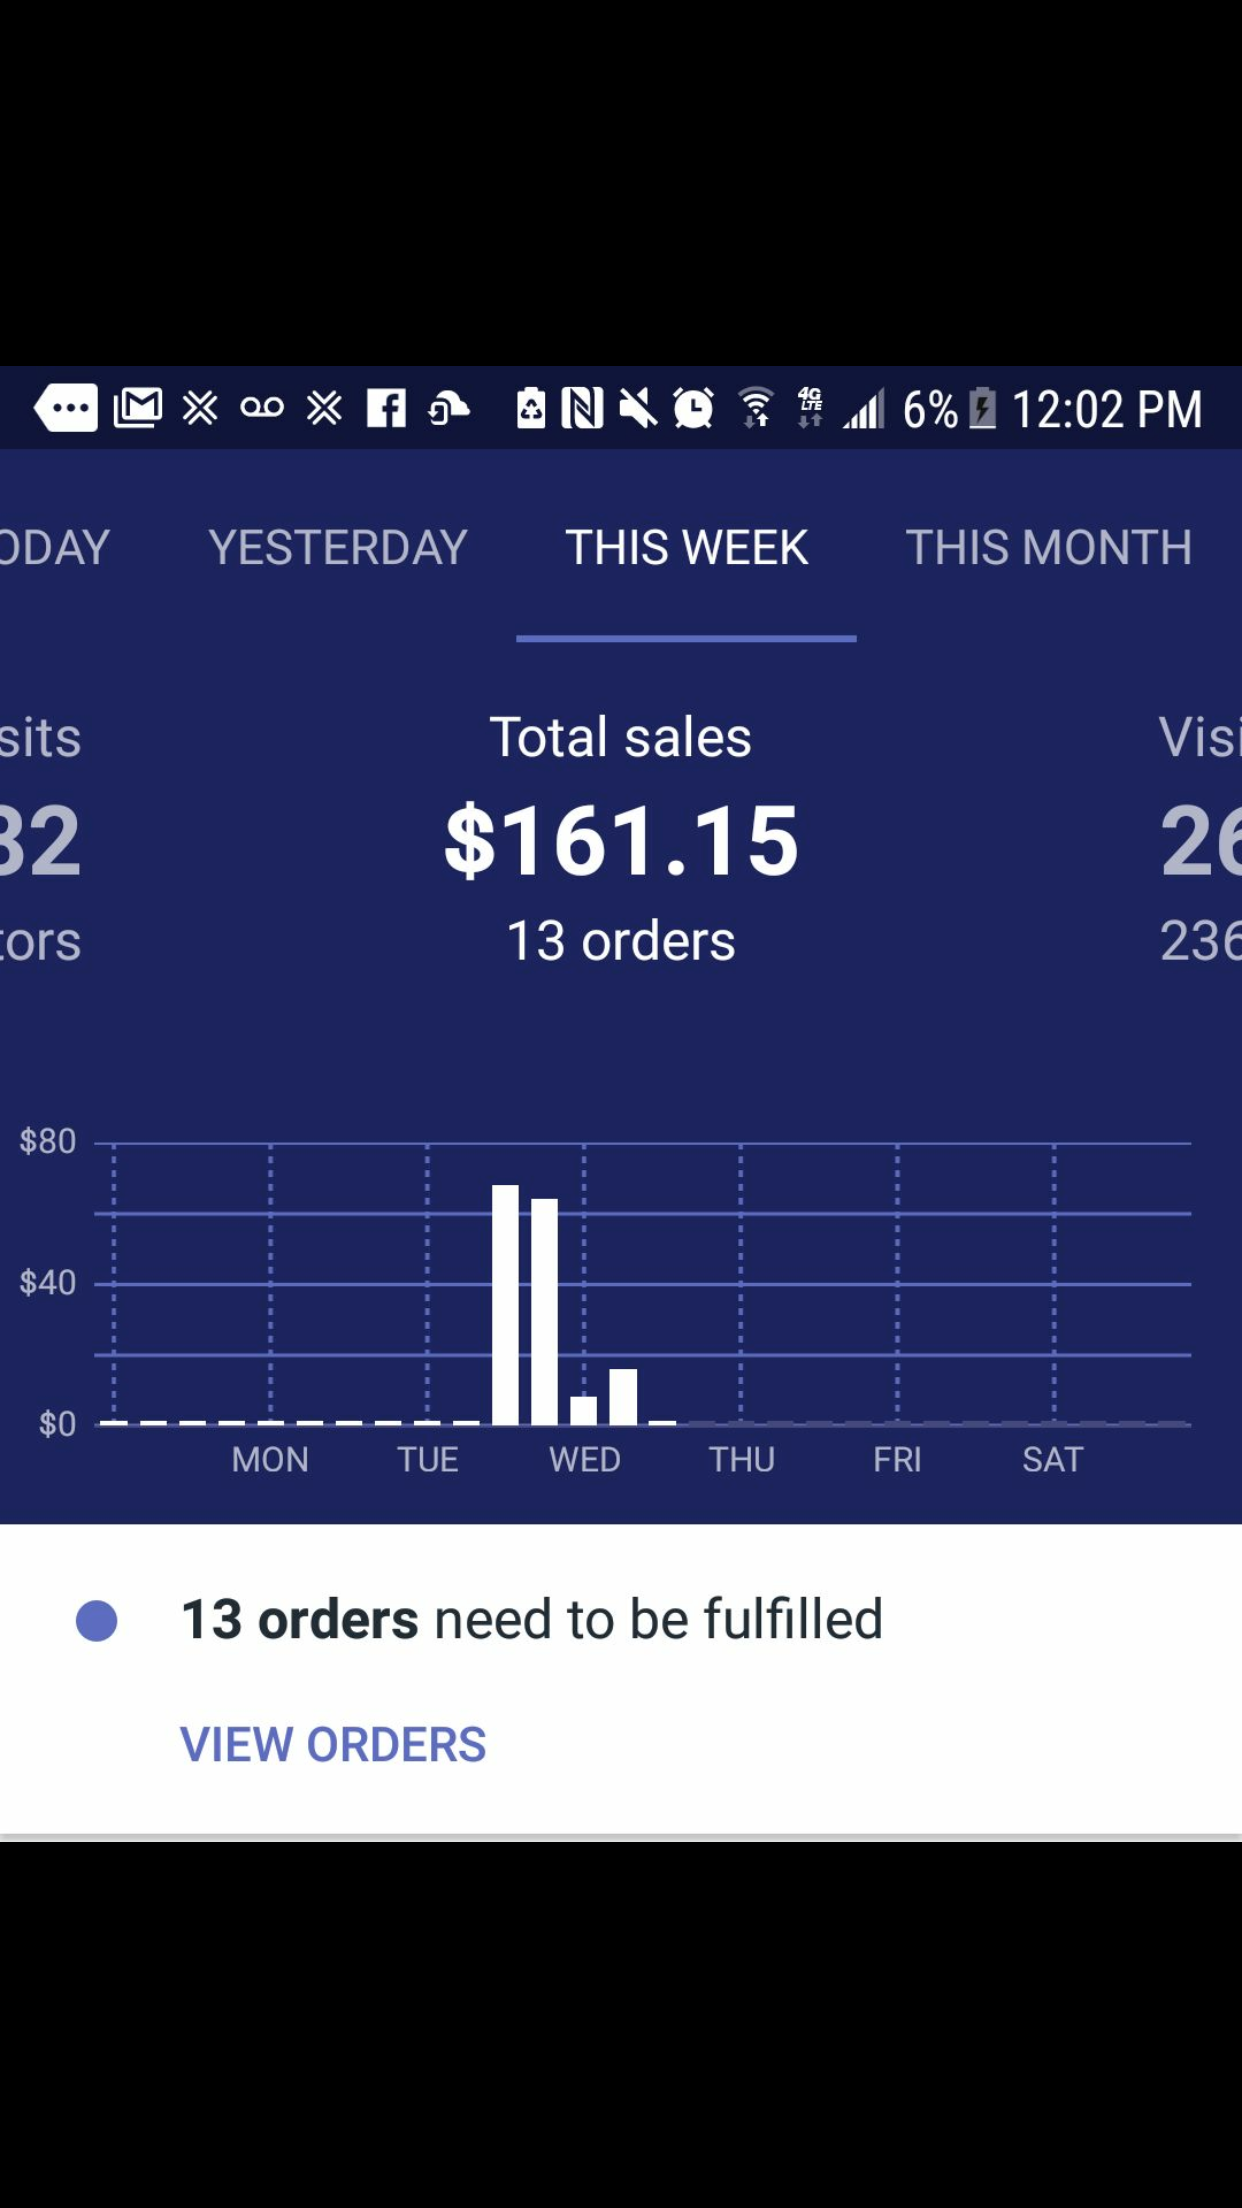Screen dimensions: 1242x2208
Task: Tap the muted sound status icon
Action: coord(637,408)
